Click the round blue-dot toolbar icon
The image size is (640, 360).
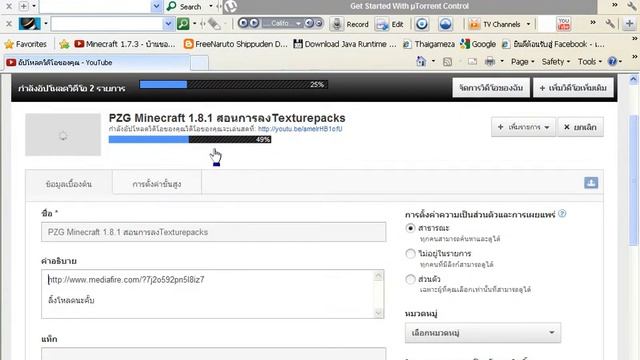pyautogui.click(x=422, y=24)
